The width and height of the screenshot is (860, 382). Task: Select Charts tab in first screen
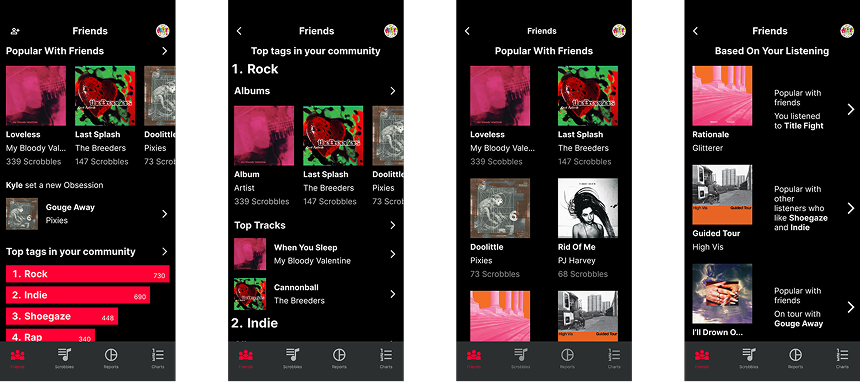point(157,358)
